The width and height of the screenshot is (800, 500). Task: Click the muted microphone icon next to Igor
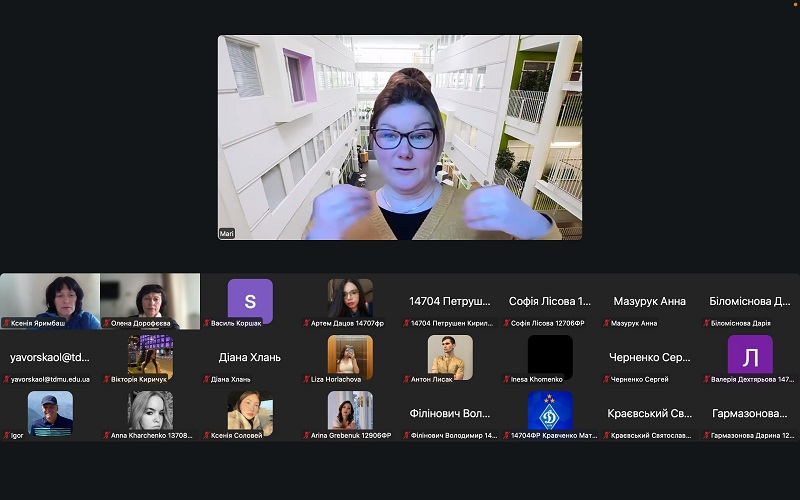[x=6, y=435]
